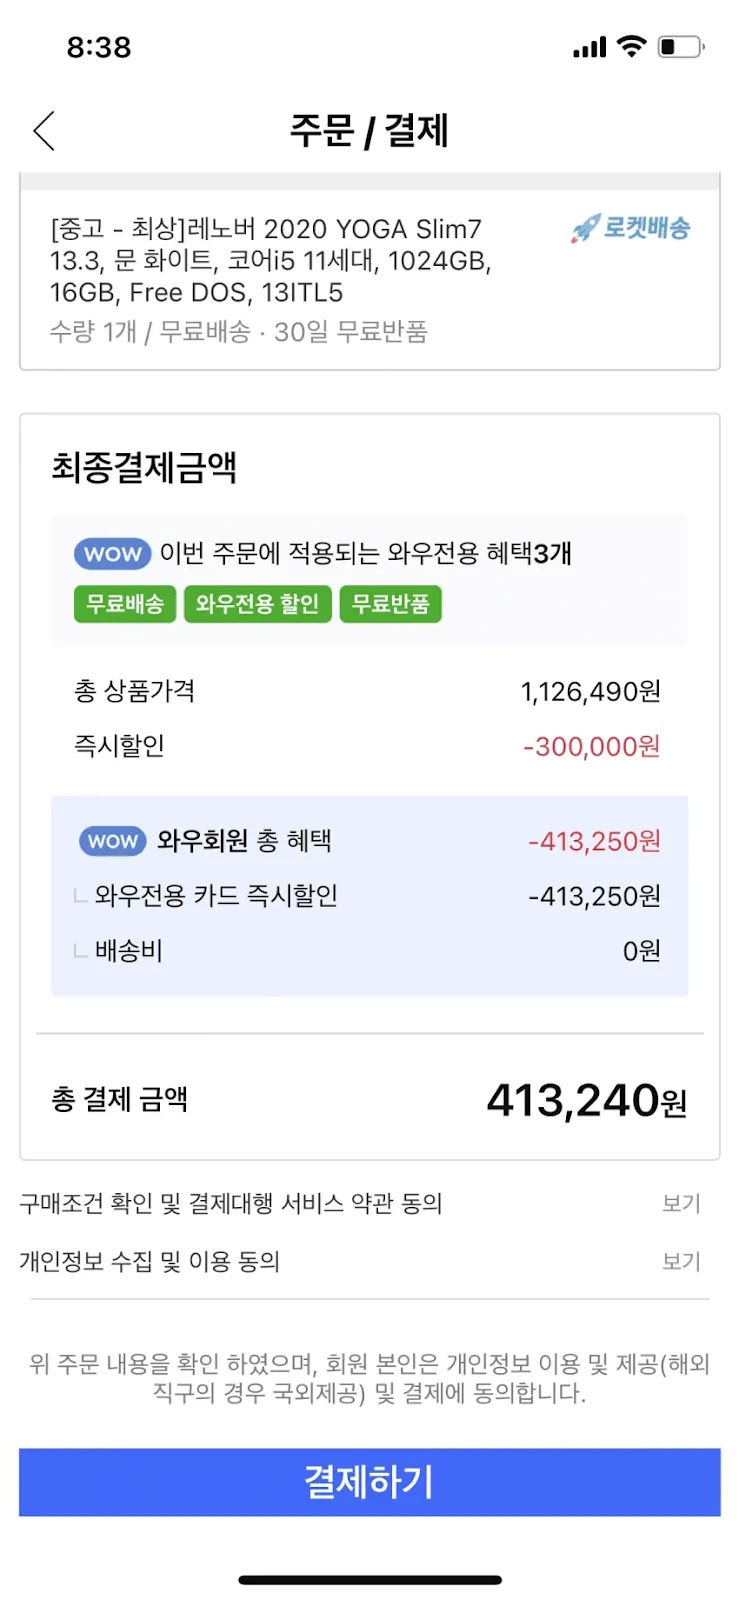Select the 와우전용 할인 green tag
This screenshot has width=739, height=1600.
[257, 604]
